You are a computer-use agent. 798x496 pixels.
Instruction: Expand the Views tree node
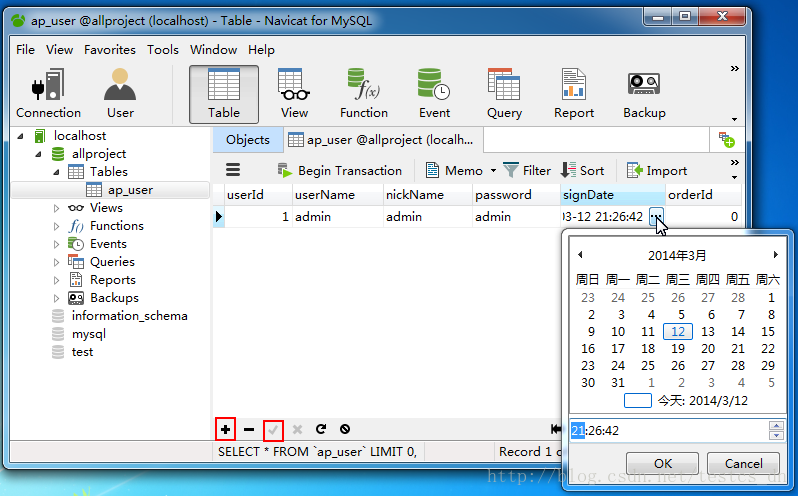point(56,208)
